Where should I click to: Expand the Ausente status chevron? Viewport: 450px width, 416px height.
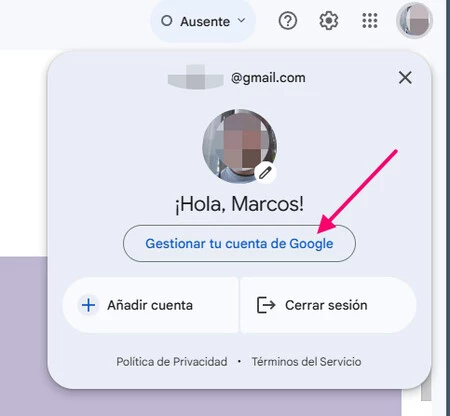(241, 21)
